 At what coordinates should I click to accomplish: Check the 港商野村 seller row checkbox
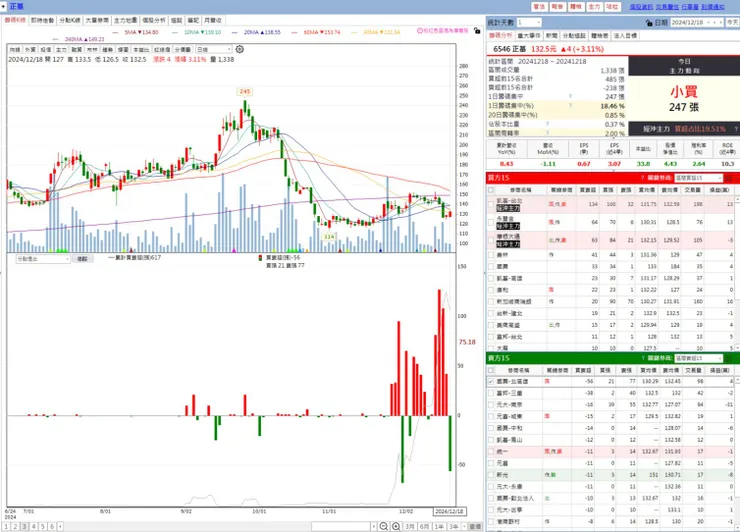(x=491, y=522)
